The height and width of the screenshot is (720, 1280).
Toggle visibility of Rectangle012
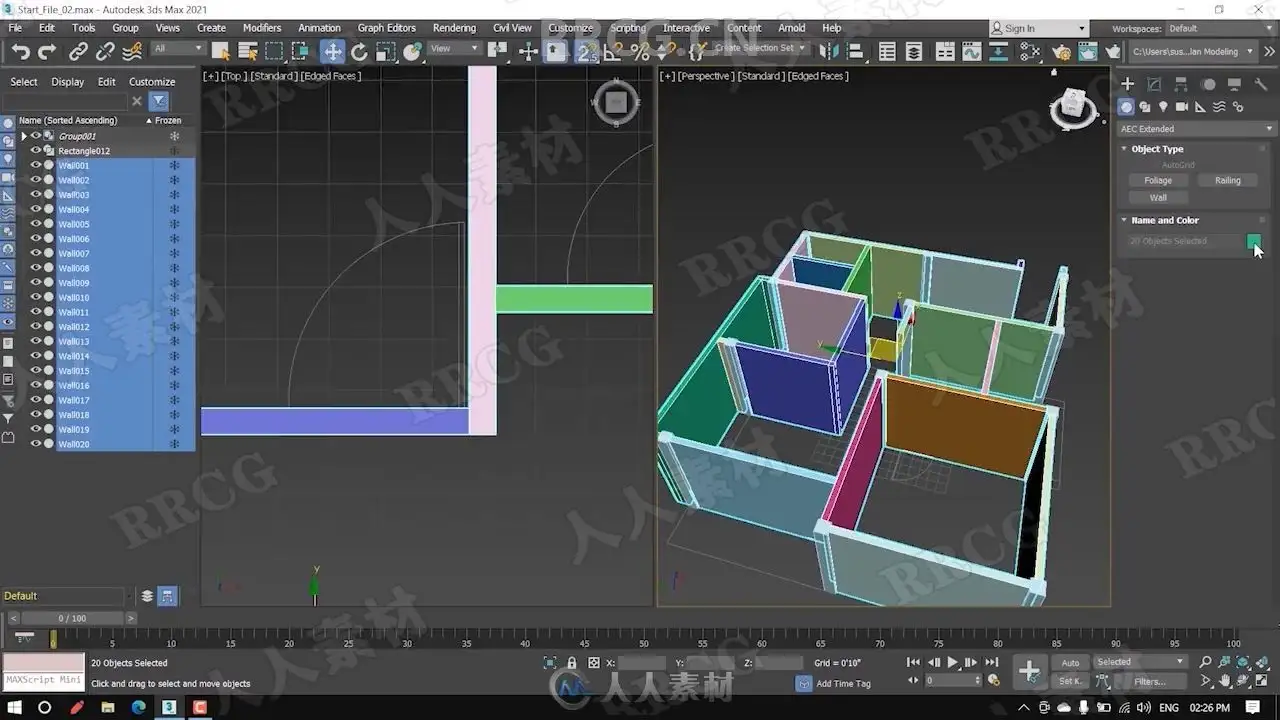point(36,151)
